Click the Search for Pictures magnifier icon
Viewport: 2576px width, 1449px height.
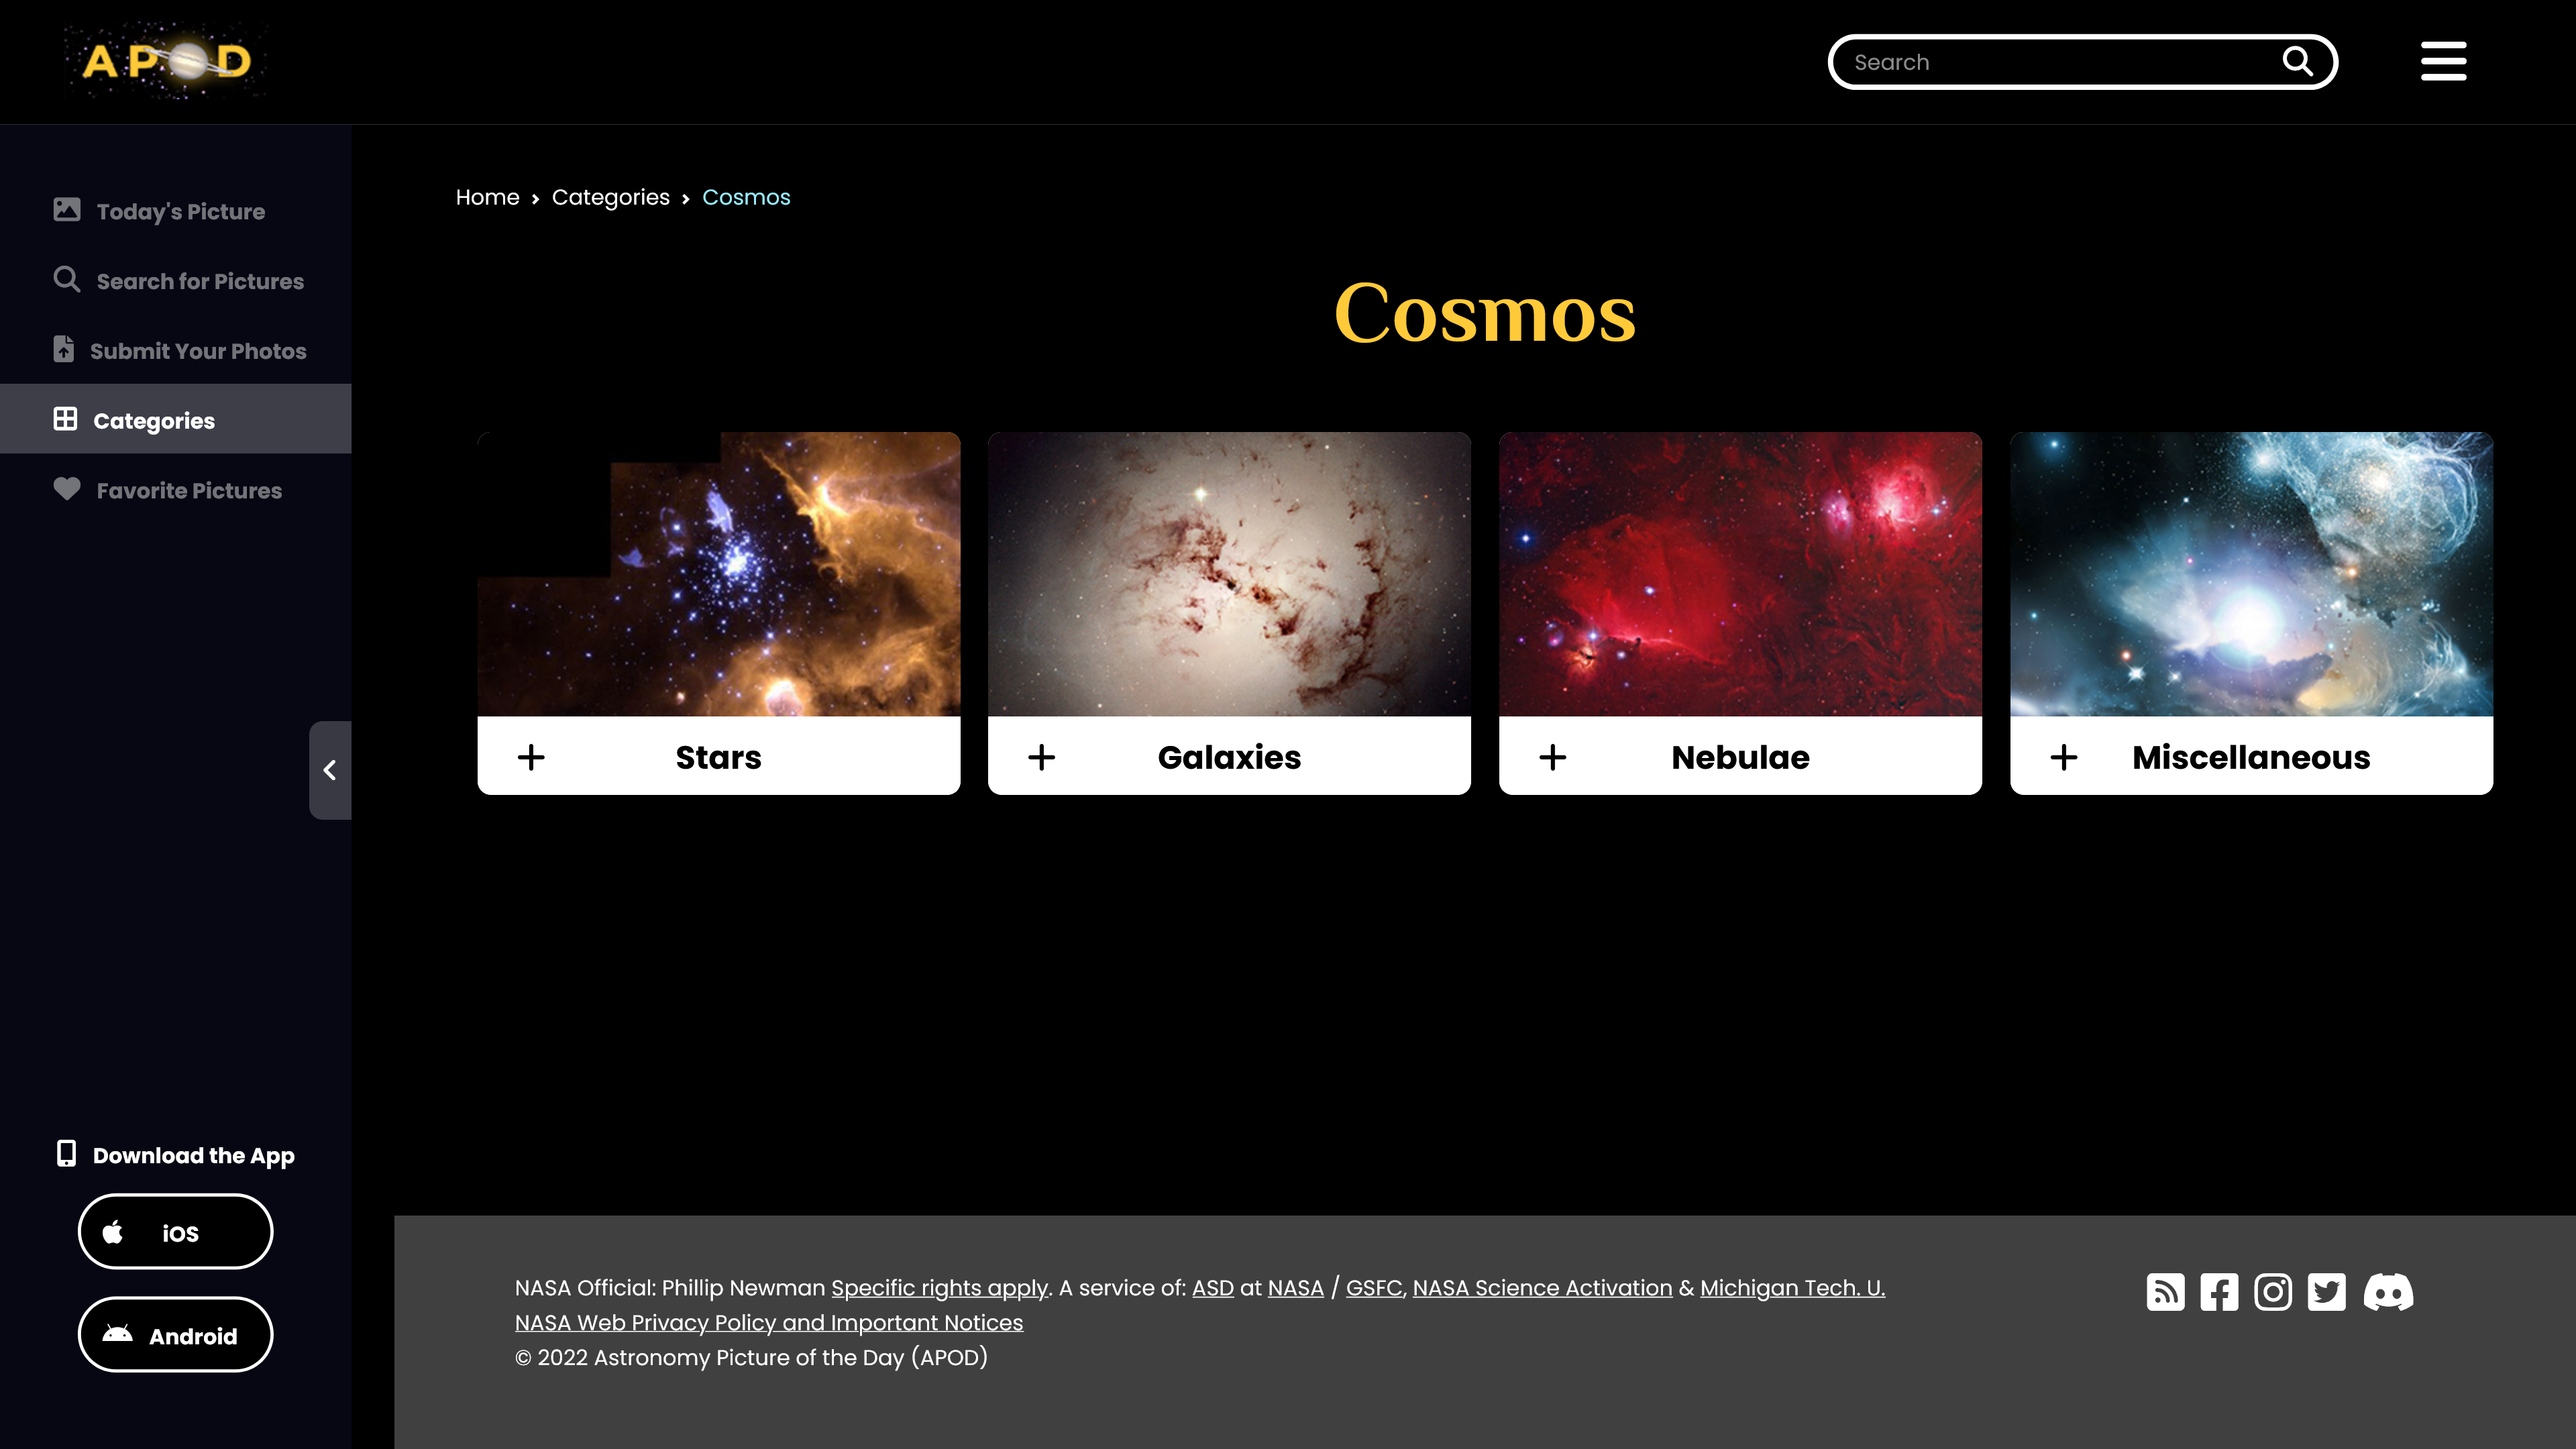(x=67, y=279)
